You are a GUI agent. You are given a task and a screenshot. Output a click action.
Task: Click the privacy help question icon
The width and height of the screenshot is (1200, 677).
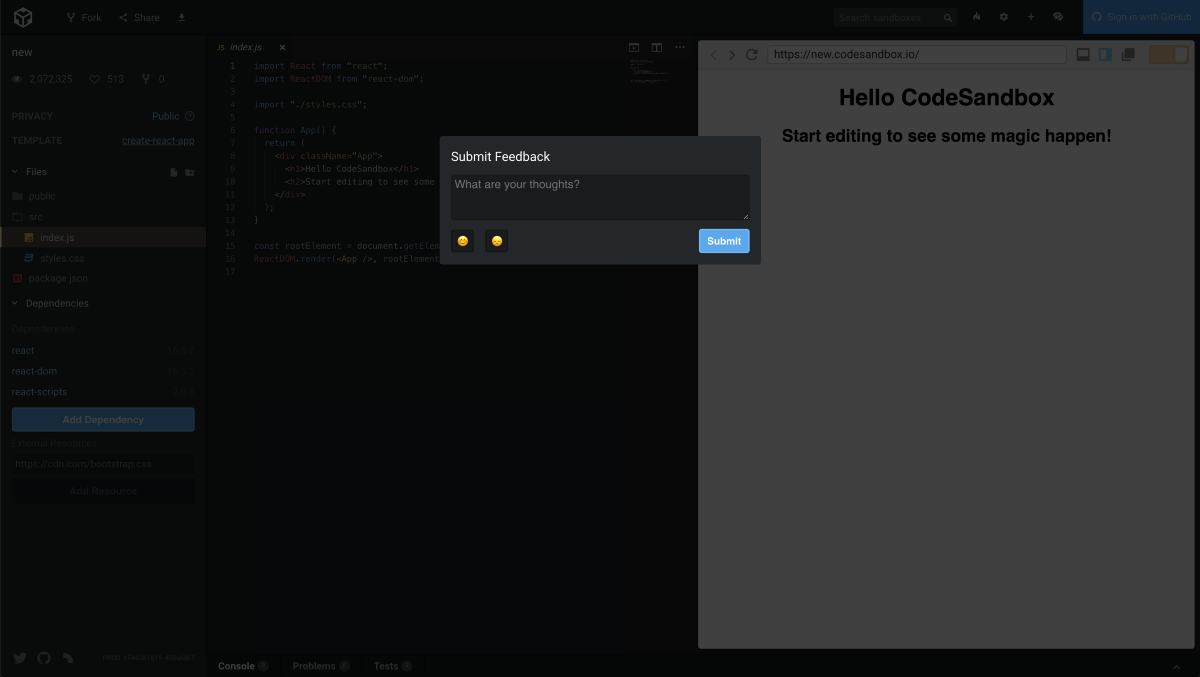[189, 116]
